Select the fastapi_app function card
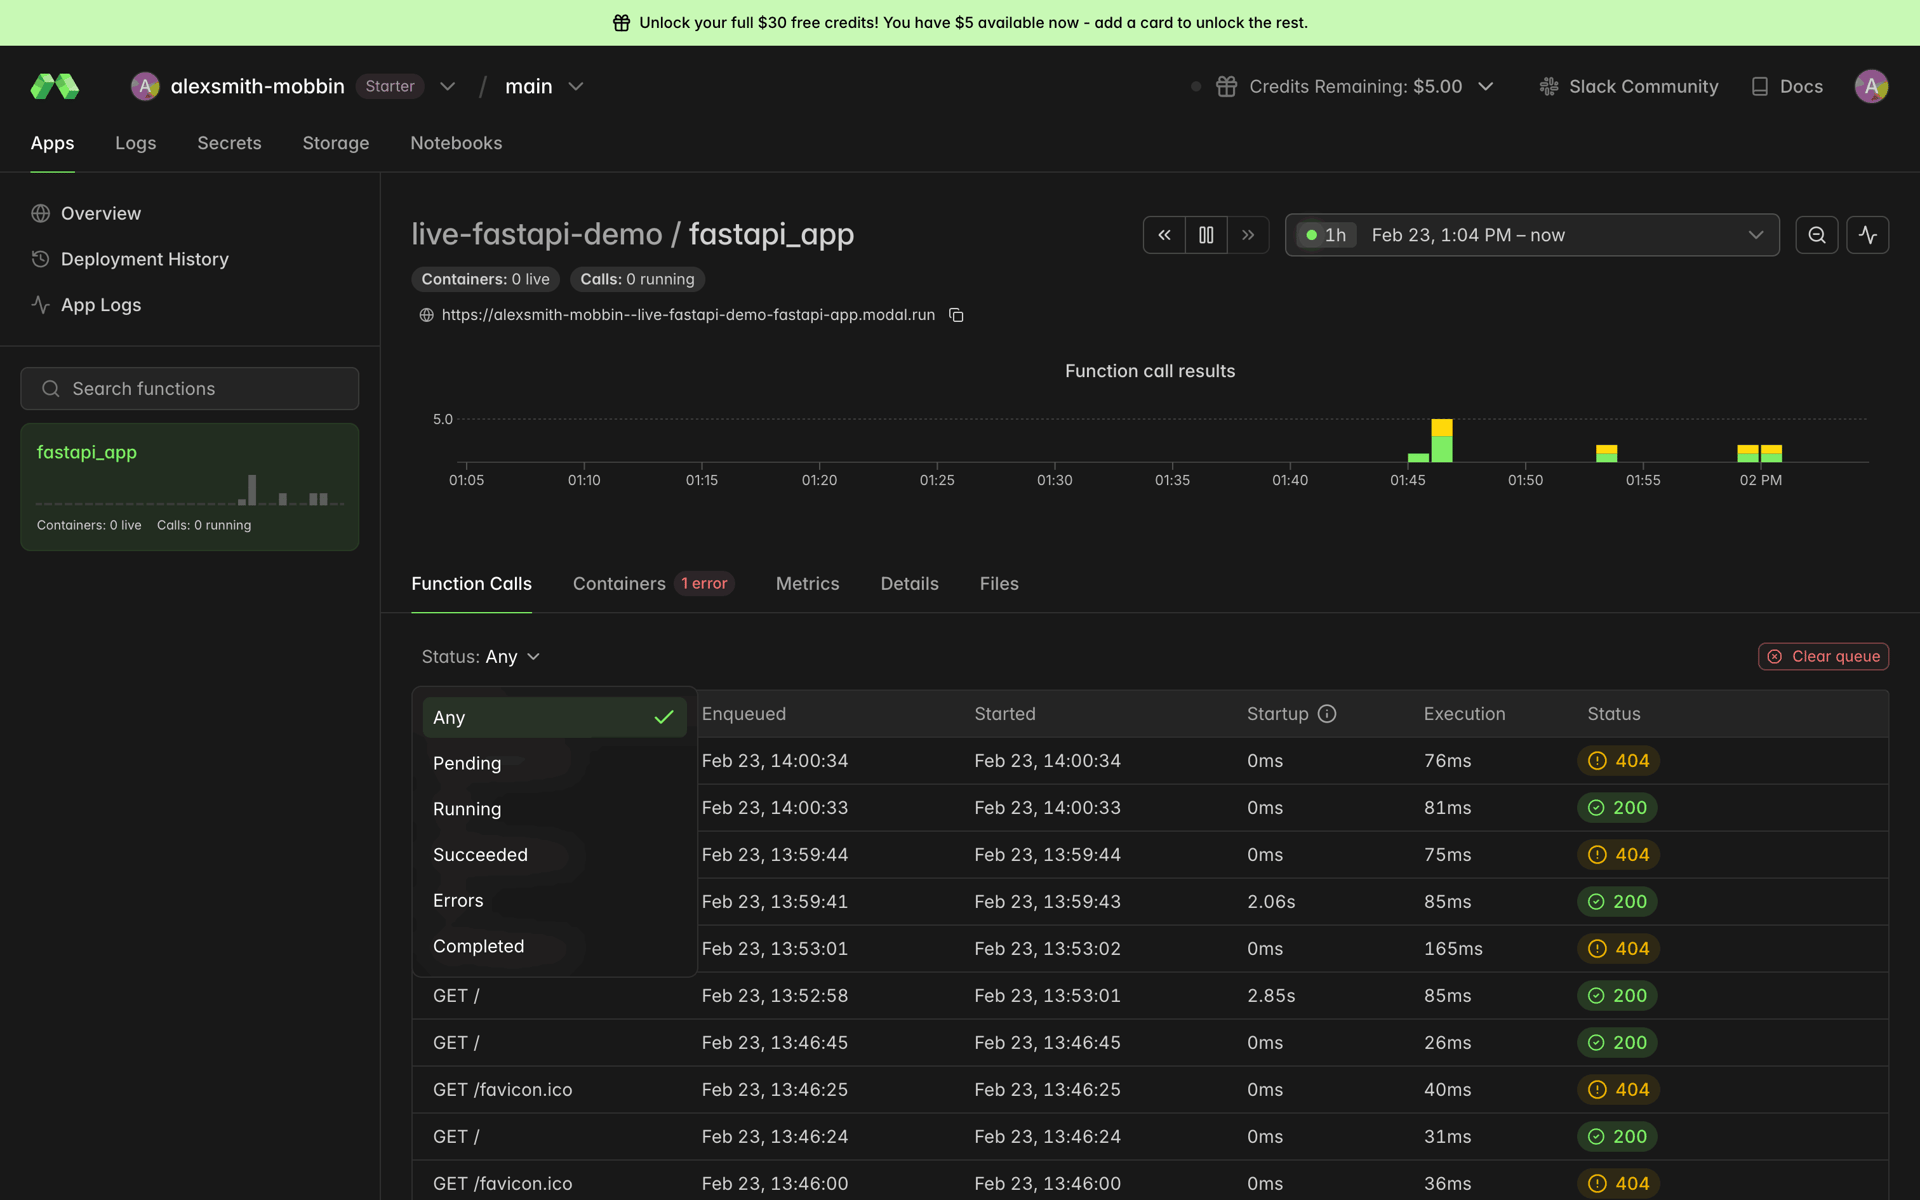This screenshot has width=1920, height=1200. pos(190,487)
